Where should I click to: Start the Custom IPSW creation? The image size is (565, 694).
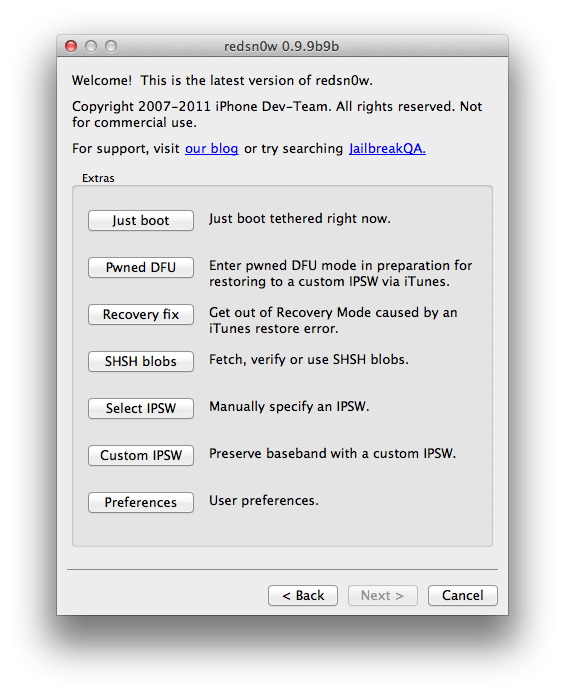click(141, 455)
